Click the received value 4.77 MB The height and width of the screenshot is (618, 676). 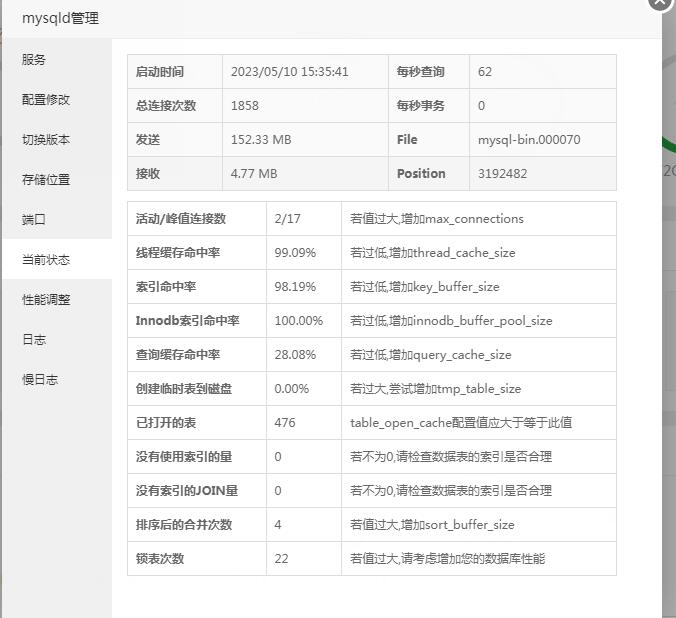coord(254,174)
